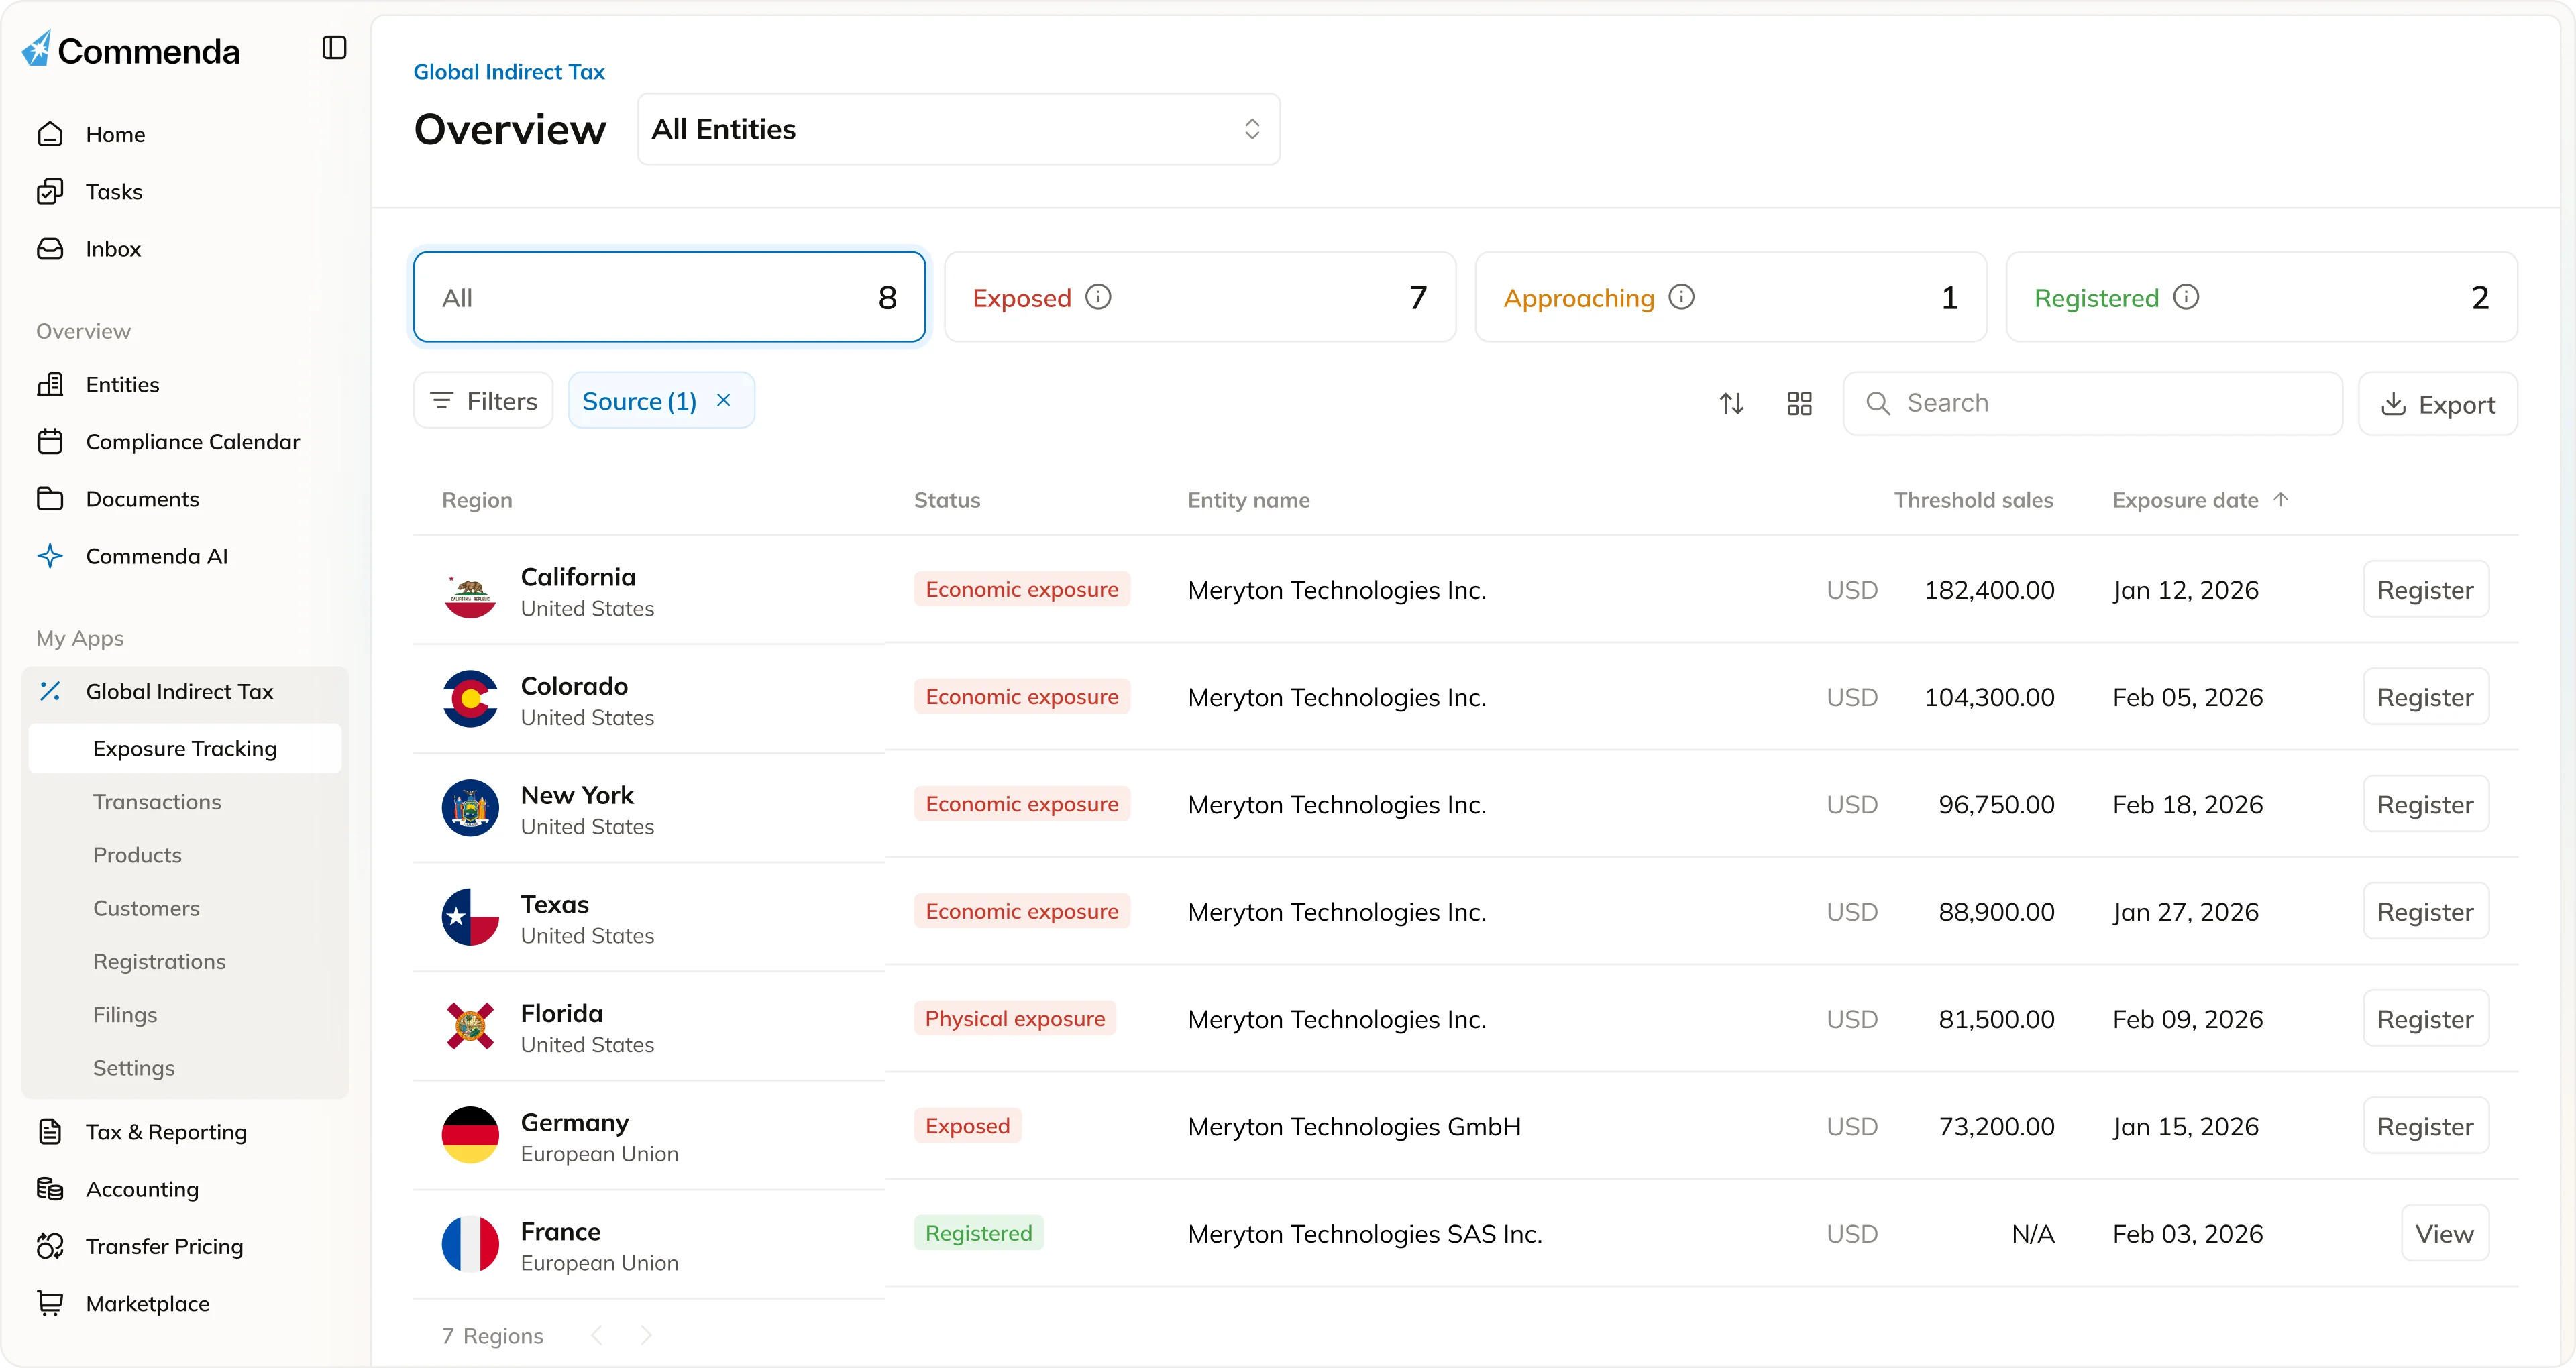Remove the Source filter with X
The image size is (2576, 1368).
[x=724, y=400]
